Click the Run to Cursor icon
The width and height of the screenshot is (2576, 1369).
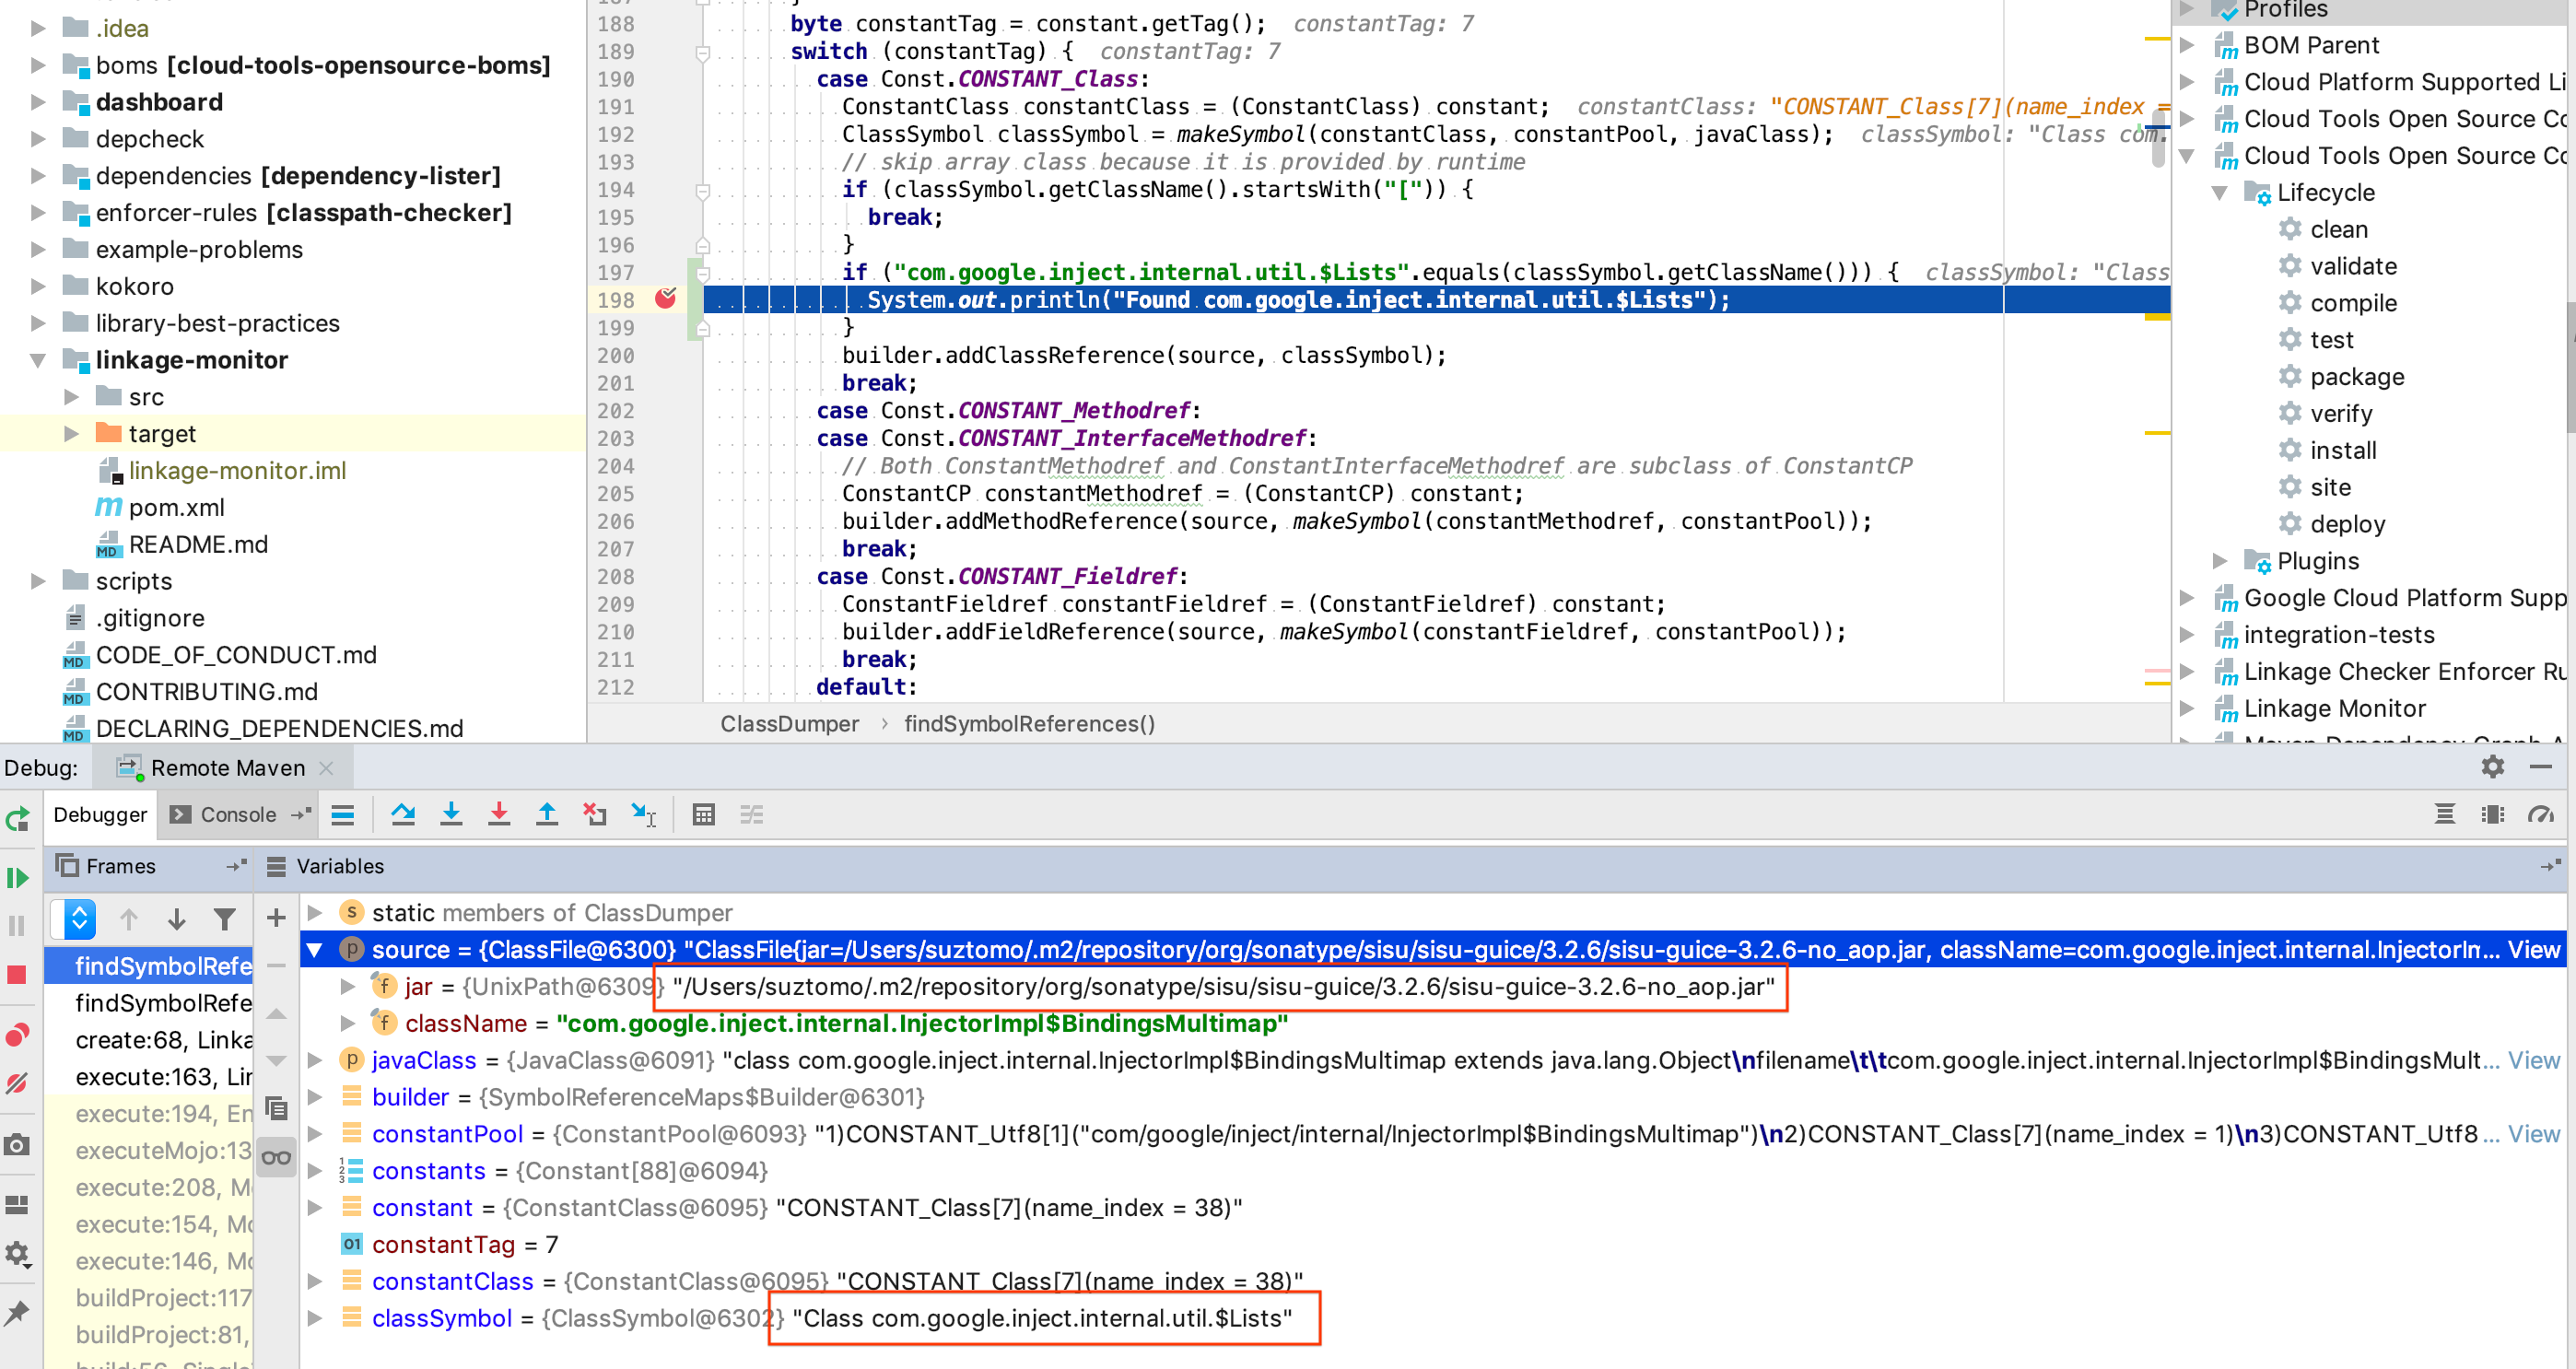click(x=645, y=815)
